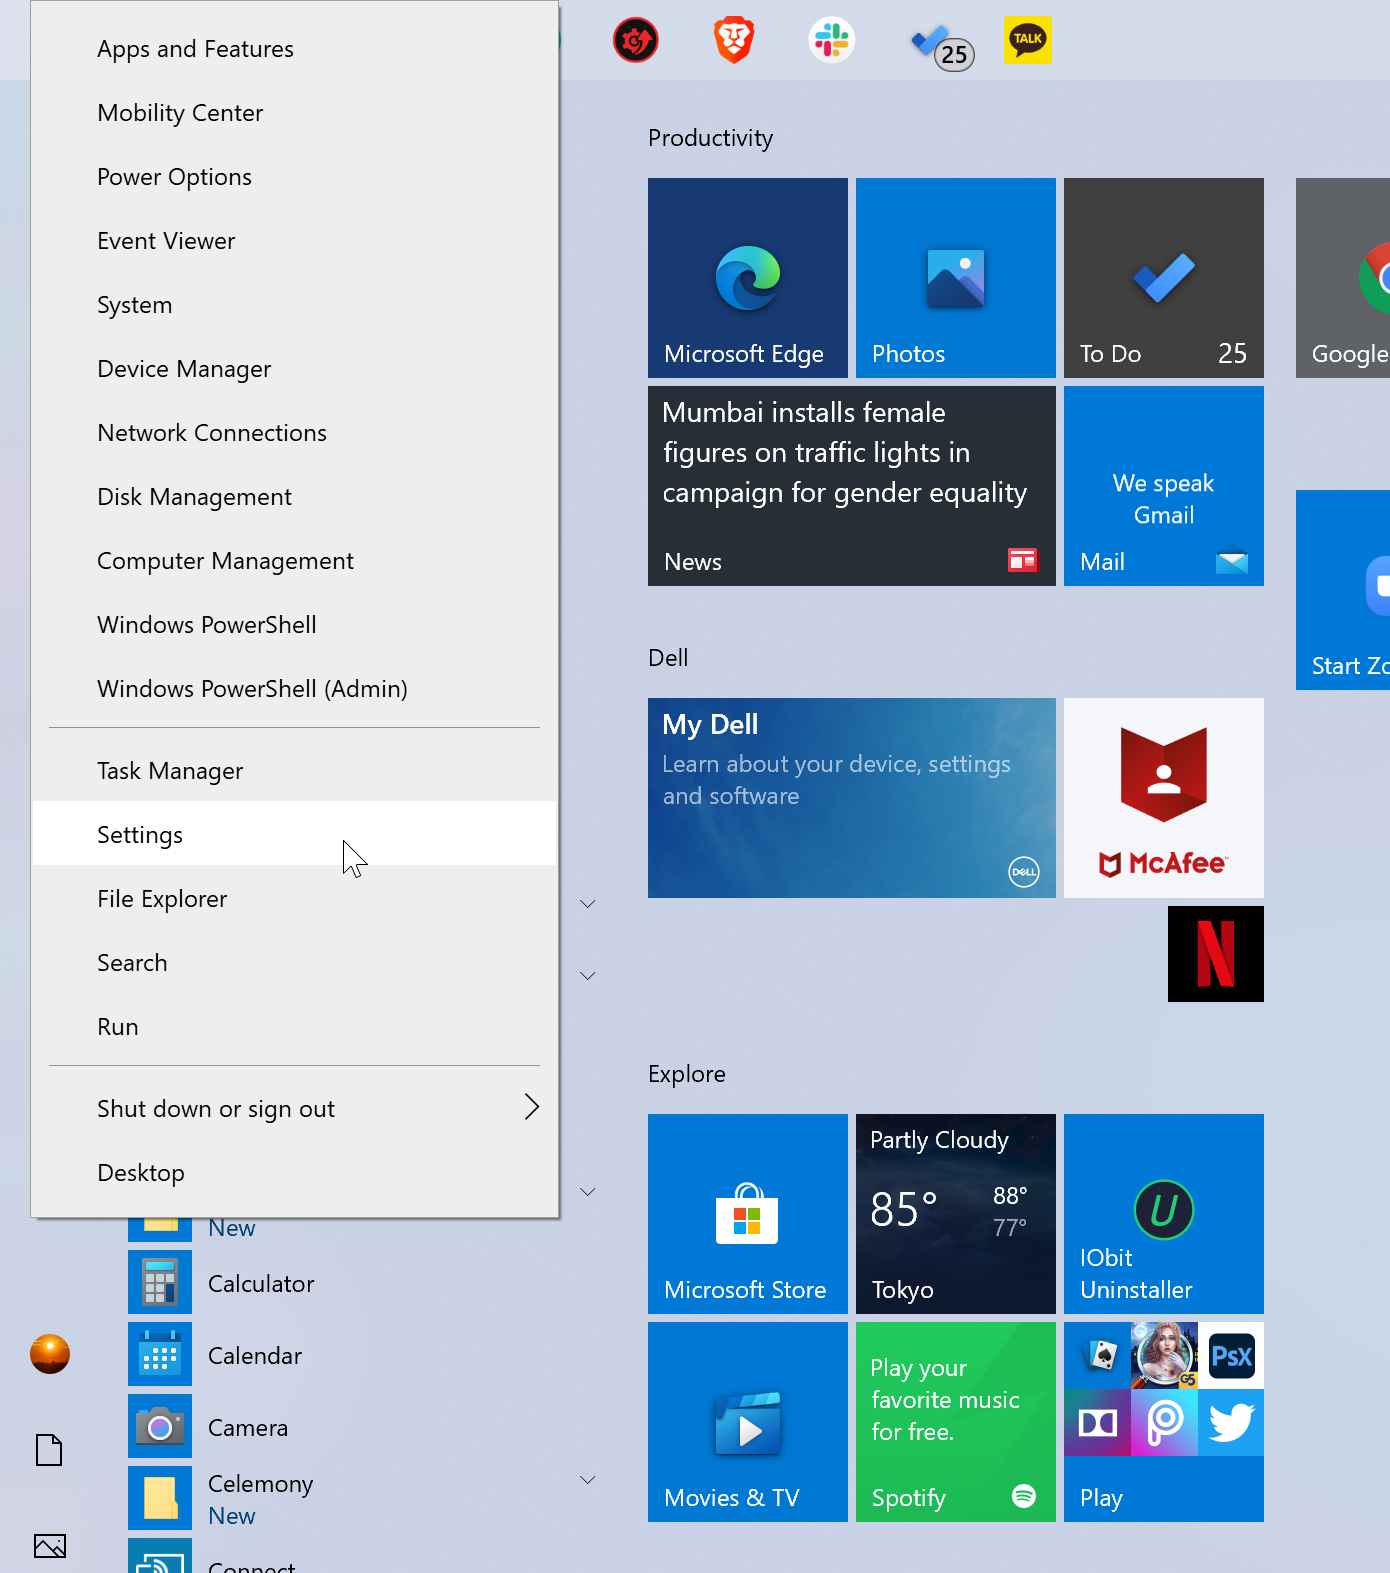Click the Dell group heading
Screen dimensions: 1390x1573
click(668, 658)
